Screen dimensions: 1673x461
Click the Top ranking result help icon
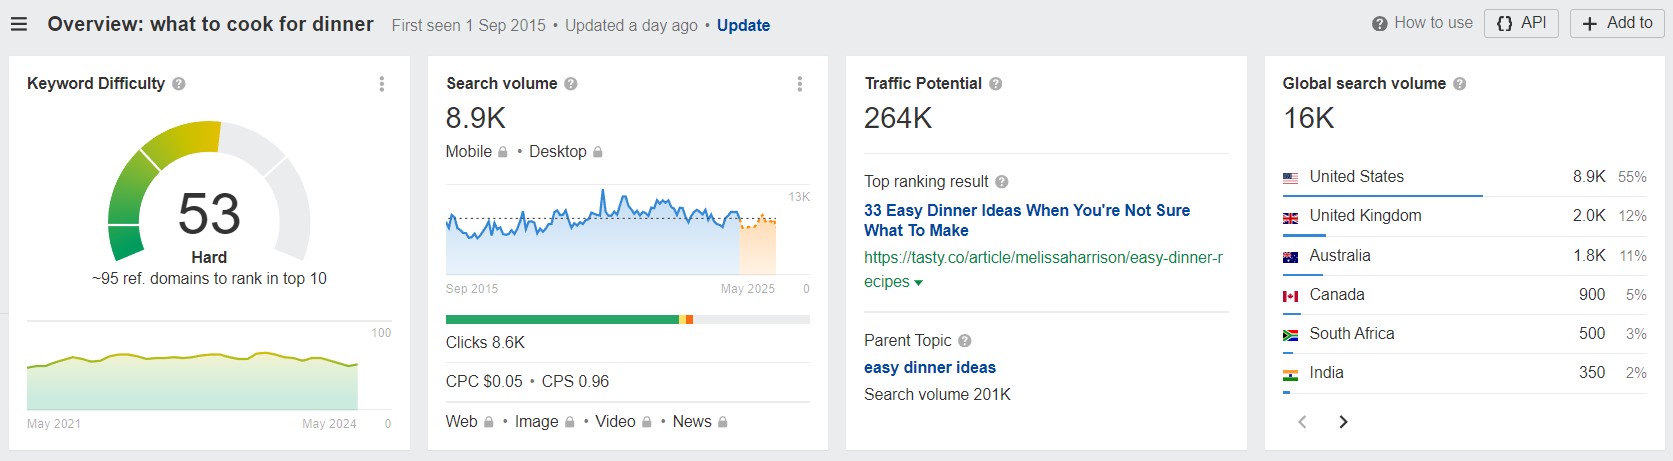[x=1002, y=182]
